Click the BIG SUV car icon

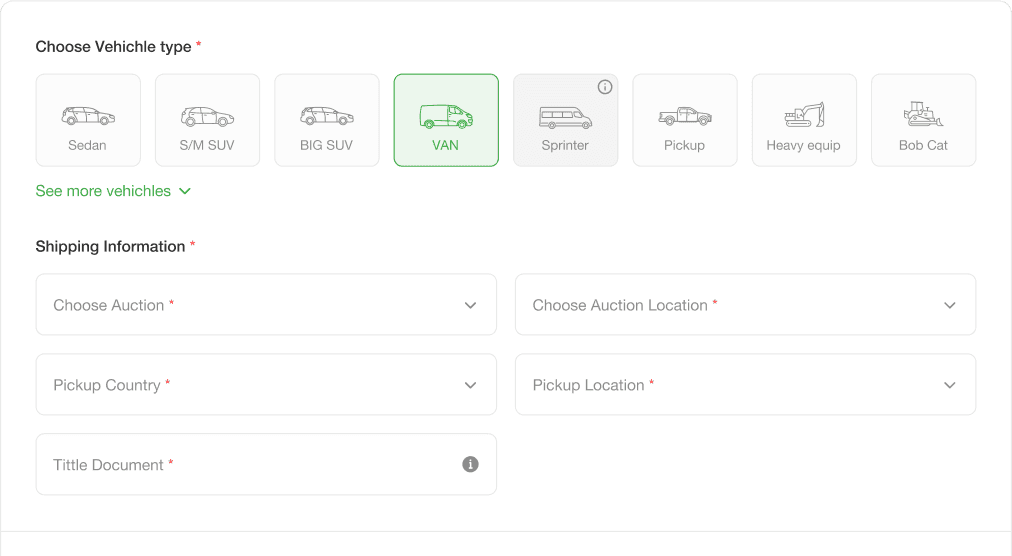(x=327, y=116)
